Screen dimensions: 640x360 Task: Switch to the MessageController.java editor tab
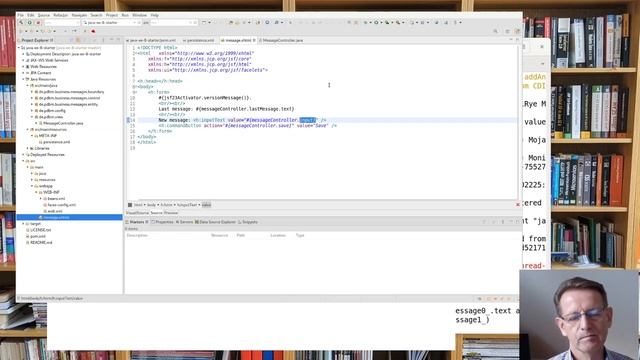(x=282, y=40)
